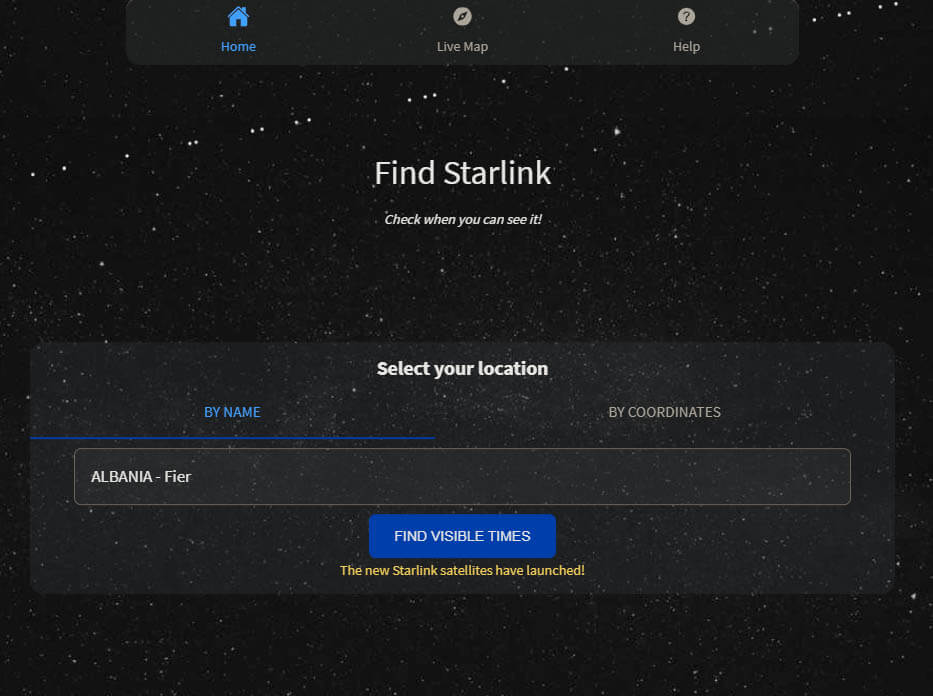Switch to the BY COORDINATES tab
Screen dimensions: 933x696
tap(664, 413)
